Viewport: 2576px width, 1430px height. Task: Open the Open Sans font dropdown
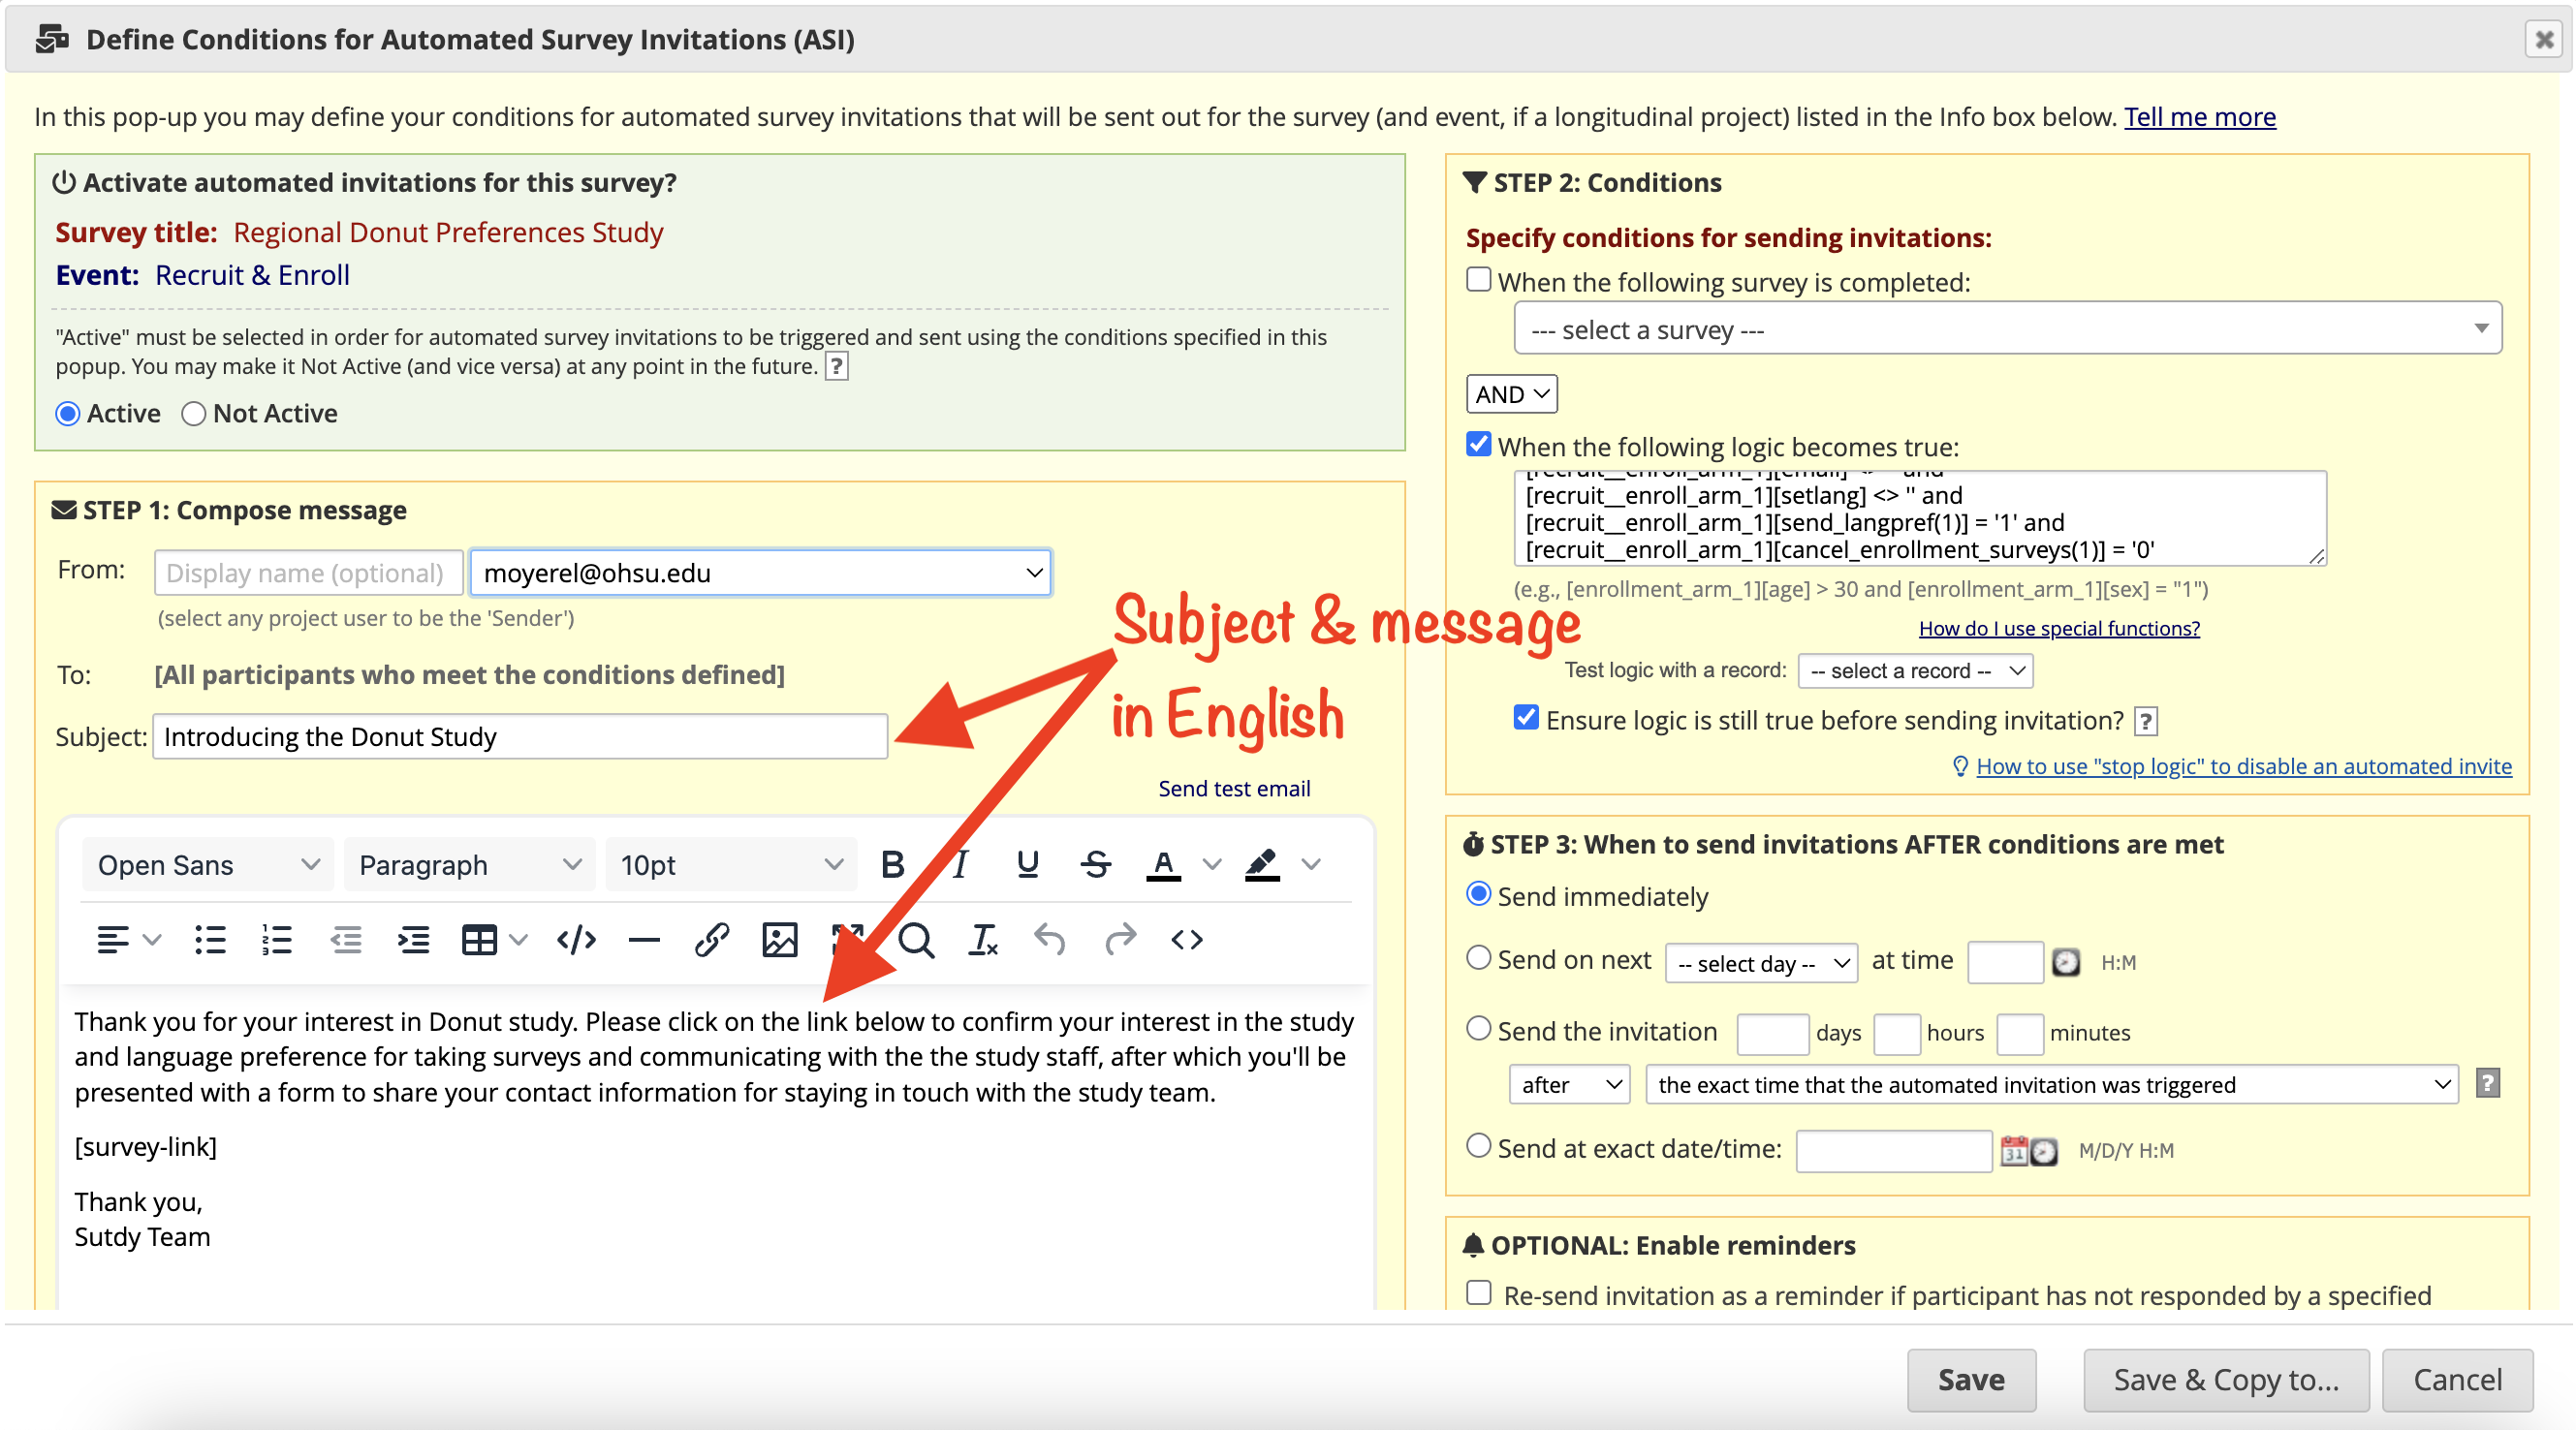[207, 865]
